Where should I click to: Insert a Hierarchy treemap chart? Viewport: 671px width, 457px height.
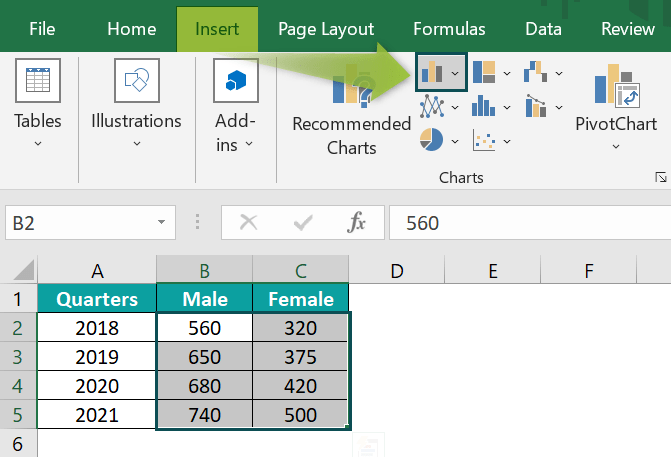(484, 72)
